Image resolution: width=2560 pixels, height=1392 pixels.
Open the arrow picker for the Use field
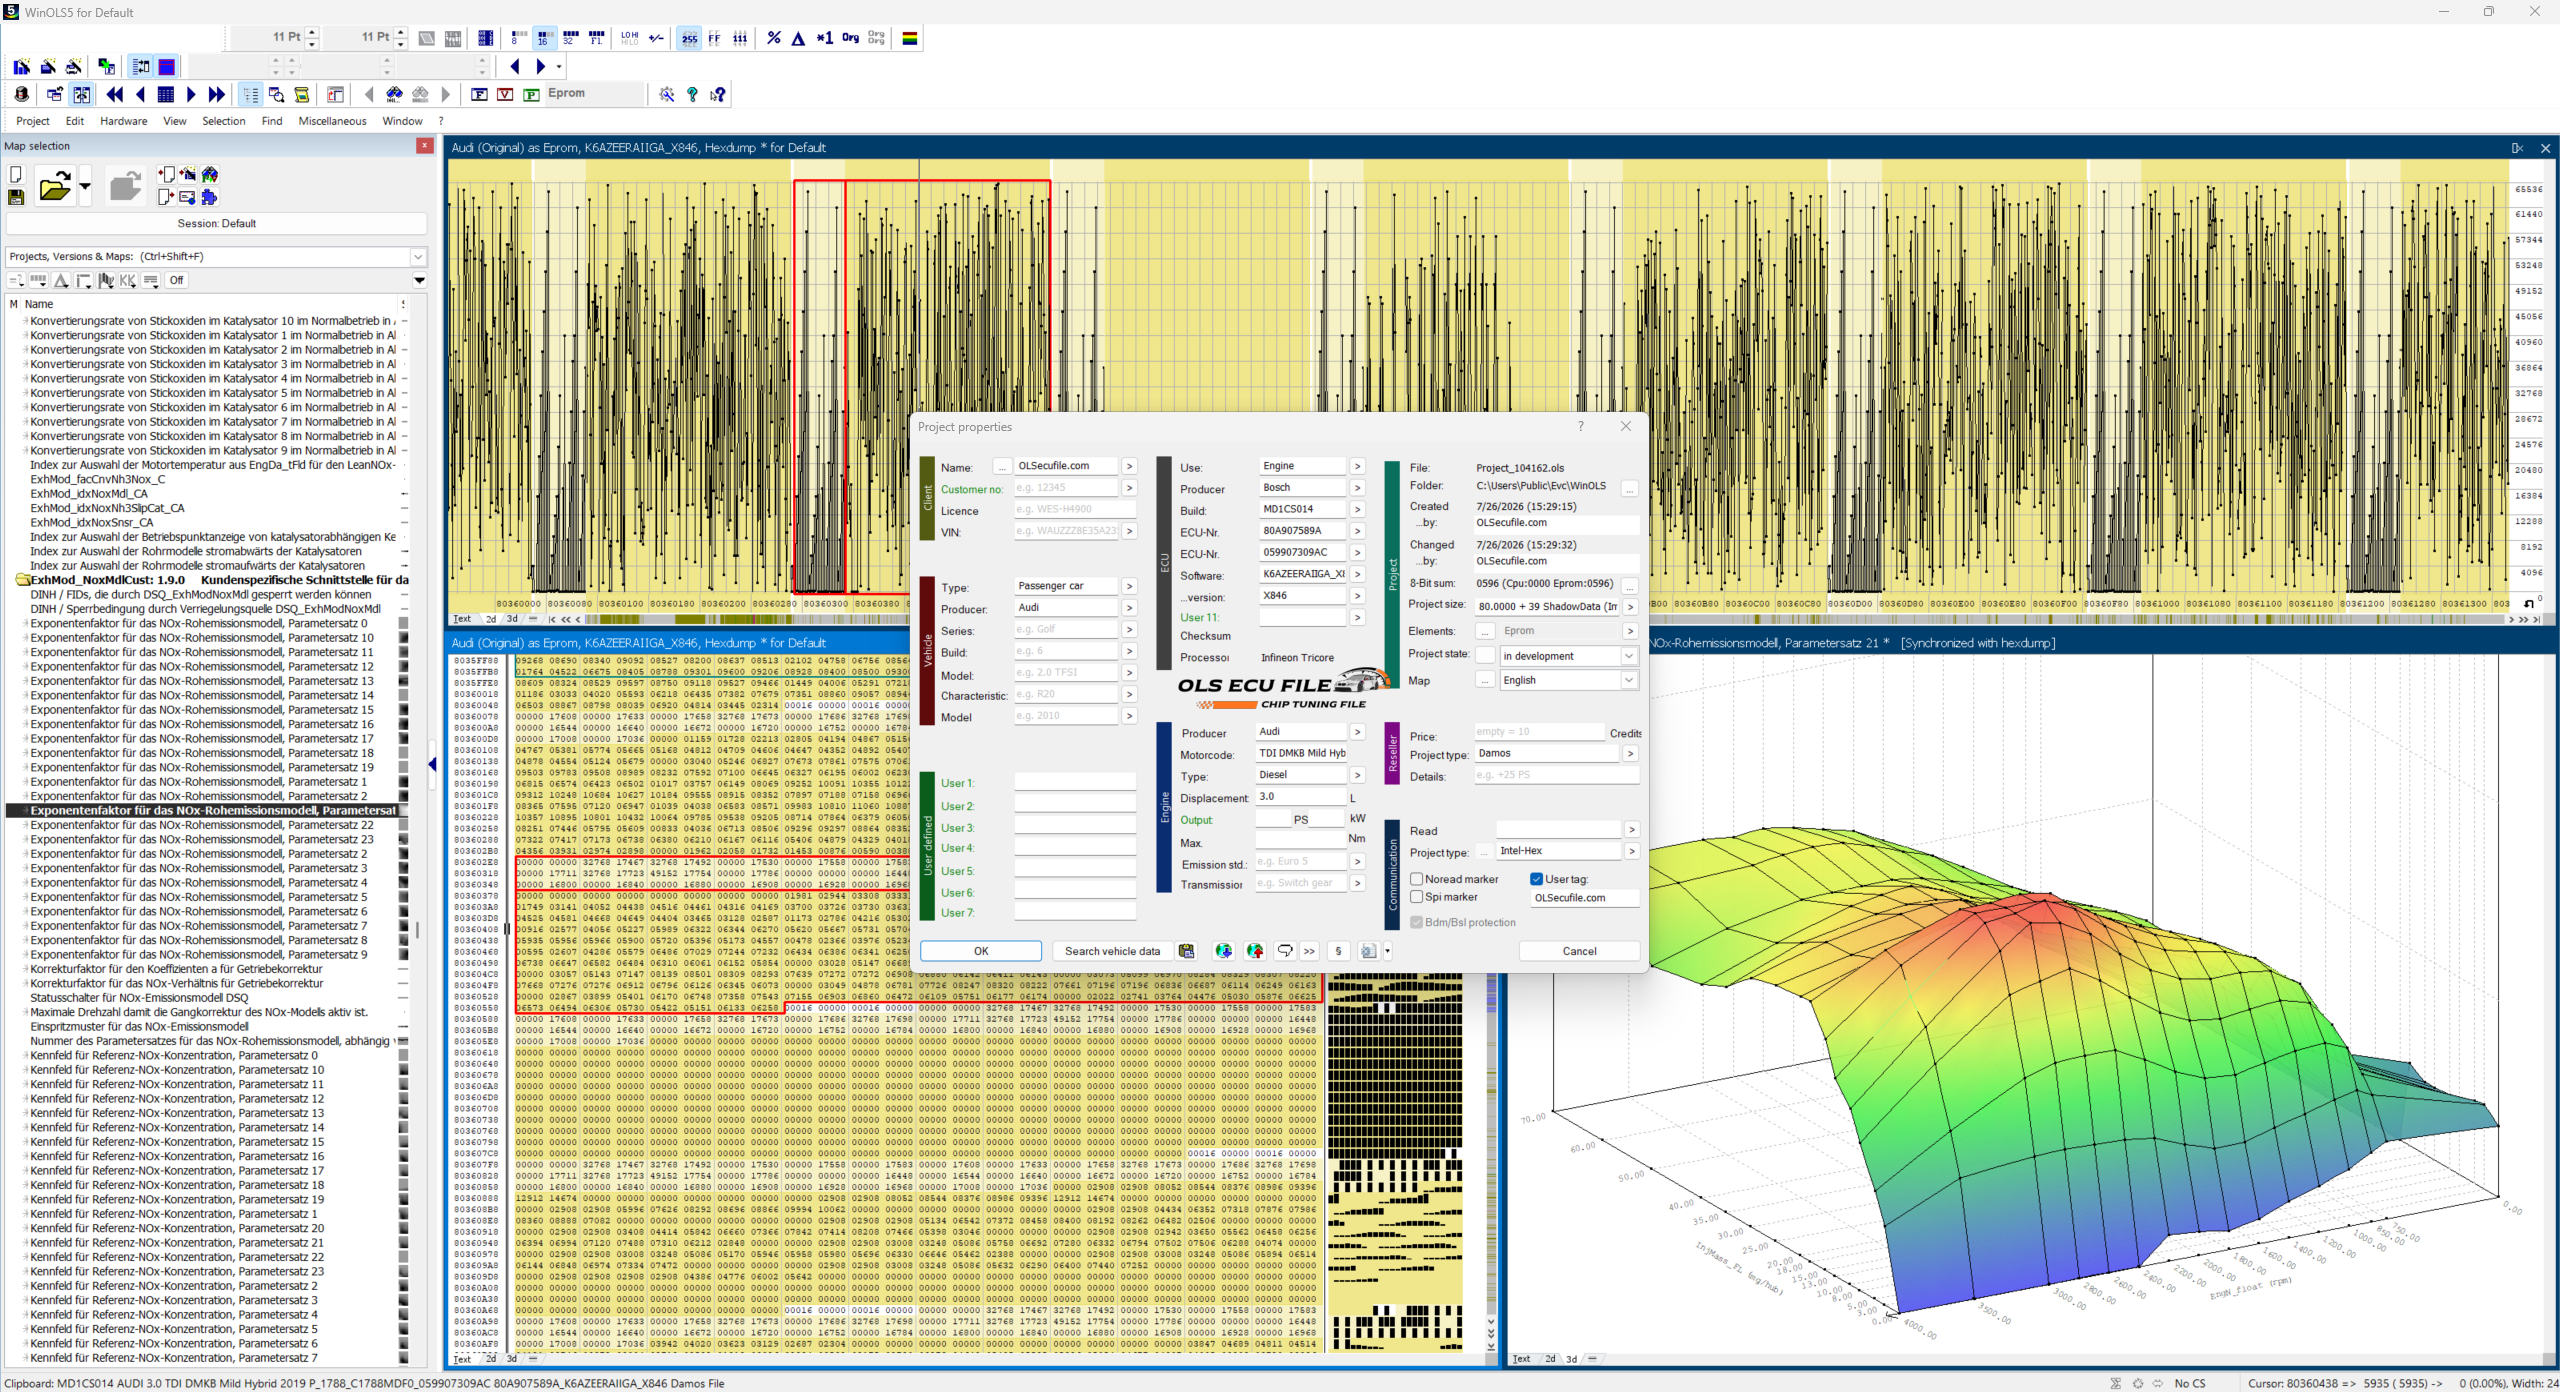tap(1357, 466)
